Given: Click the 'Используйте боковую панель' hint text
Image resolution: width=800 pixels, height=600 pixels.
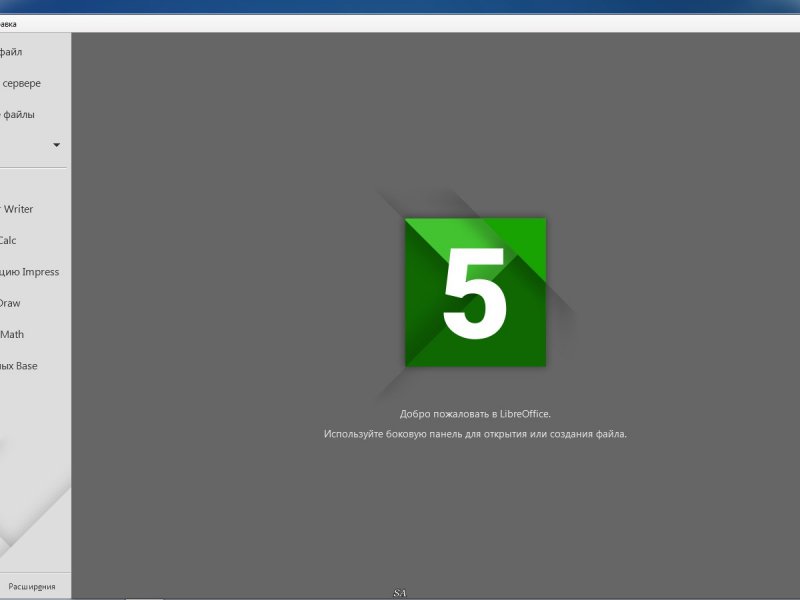Looking at the screenshot, I should click(x=475, y=434).
